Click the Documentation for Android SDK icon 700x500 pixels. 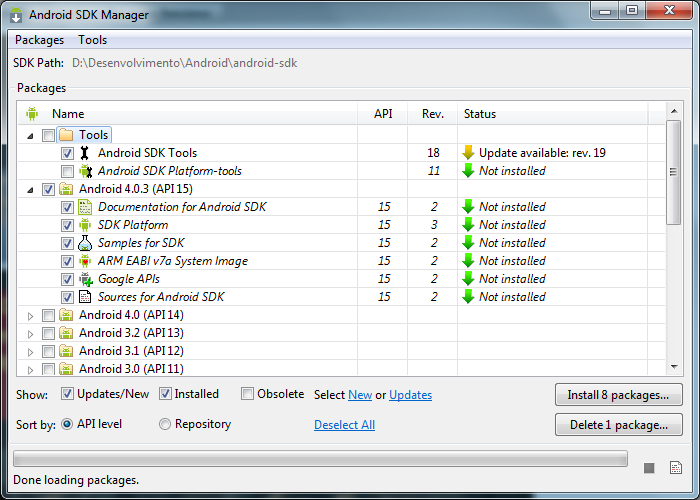pos(85,207)
